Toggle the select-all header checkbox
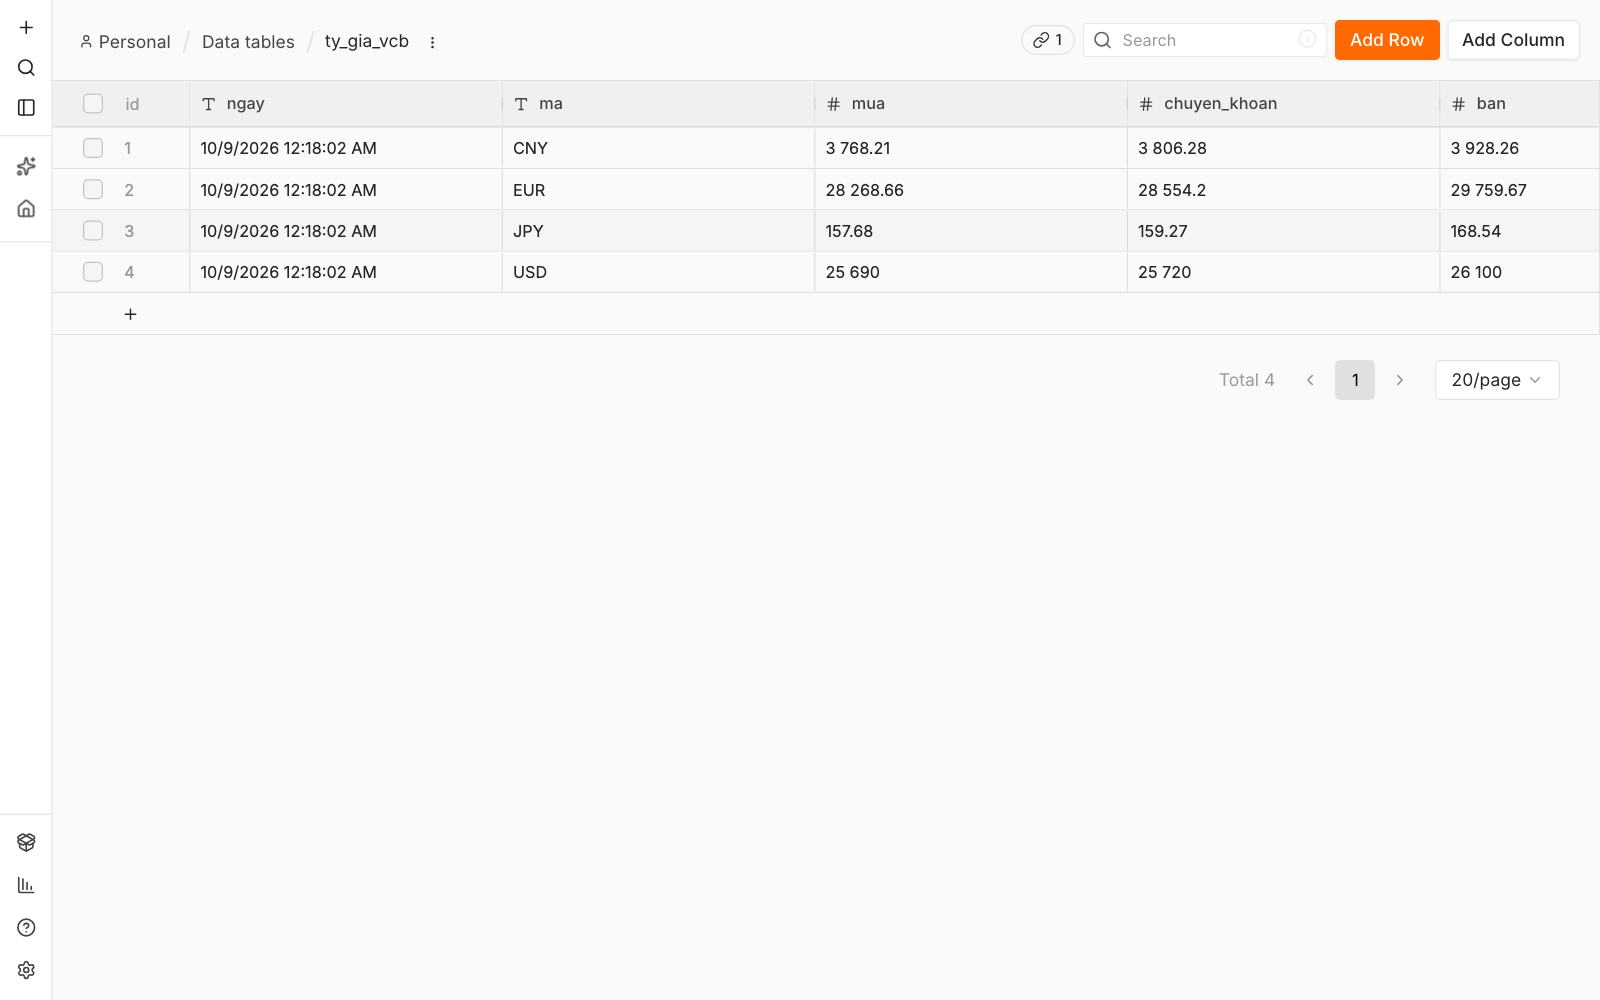 [x=93, y=104]
